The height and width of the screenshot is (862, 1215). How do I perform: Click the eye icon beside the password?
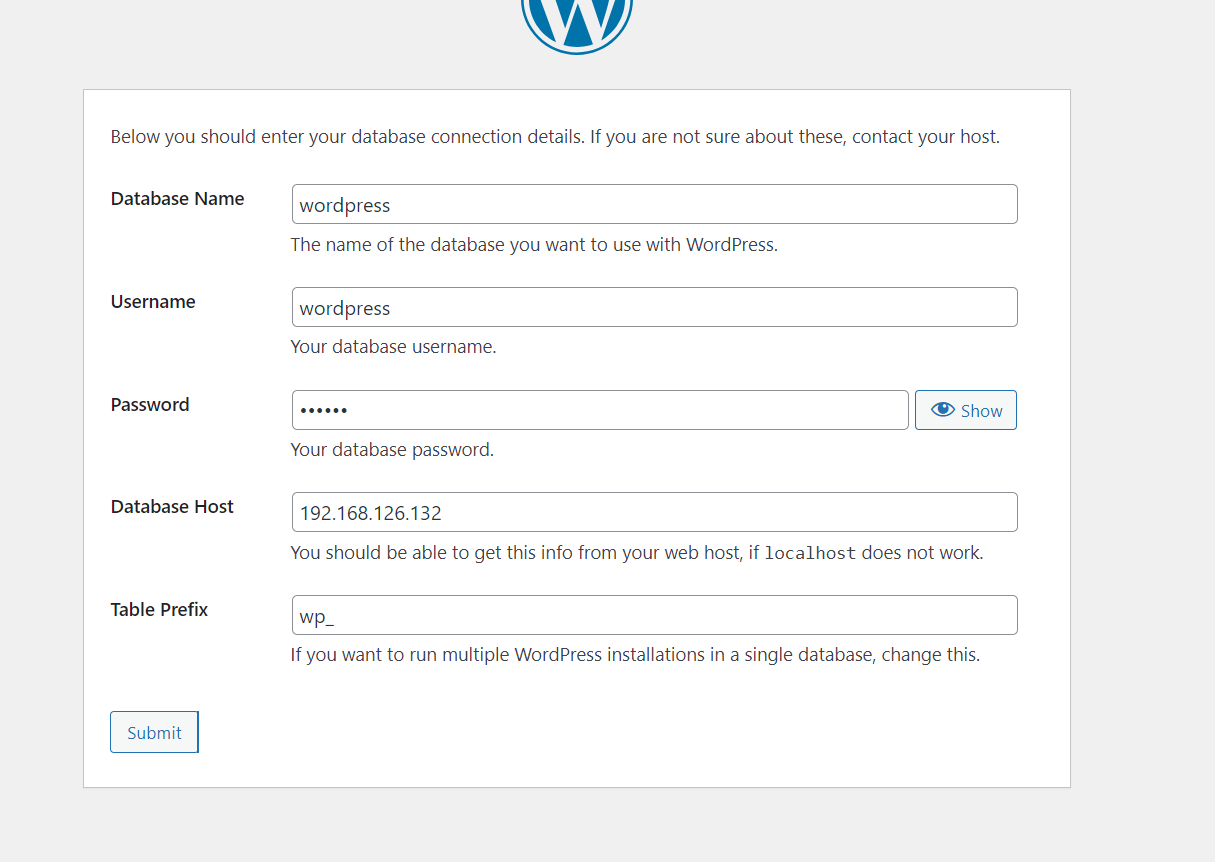tap(942, 410)
